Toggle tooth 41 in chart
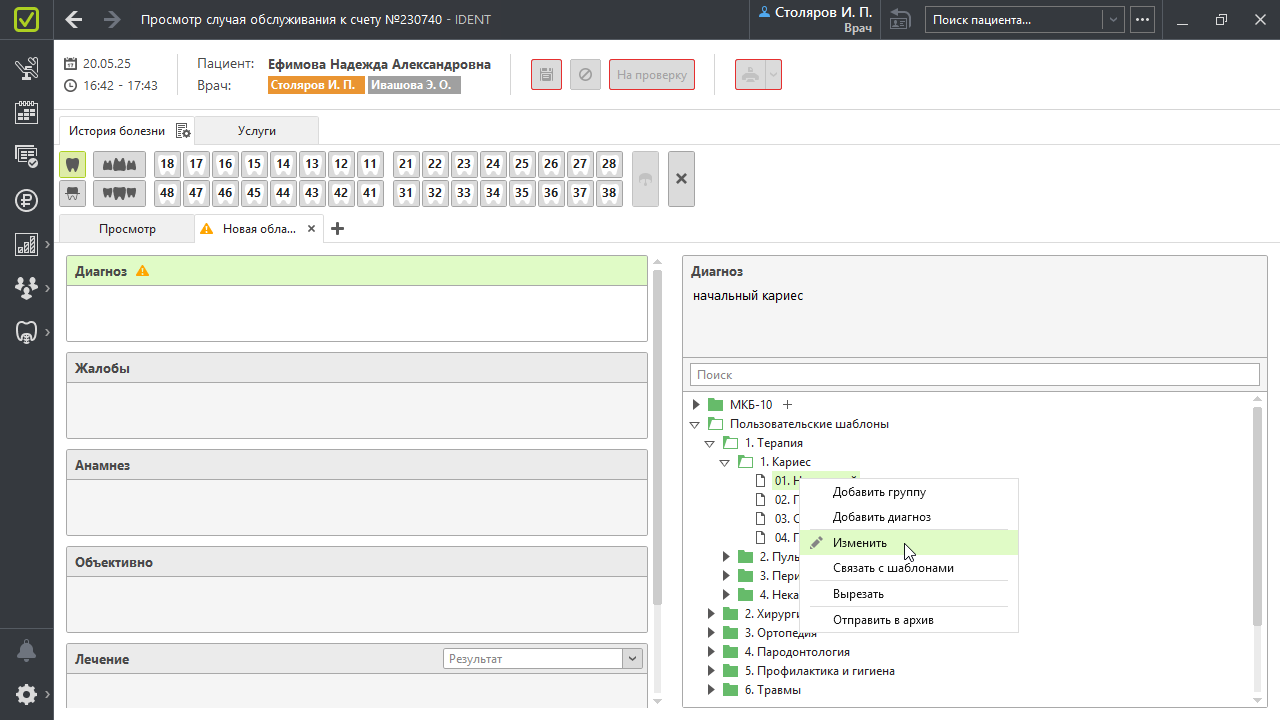1280x720 pixels. pyautogui.click(x=370, y=193)
